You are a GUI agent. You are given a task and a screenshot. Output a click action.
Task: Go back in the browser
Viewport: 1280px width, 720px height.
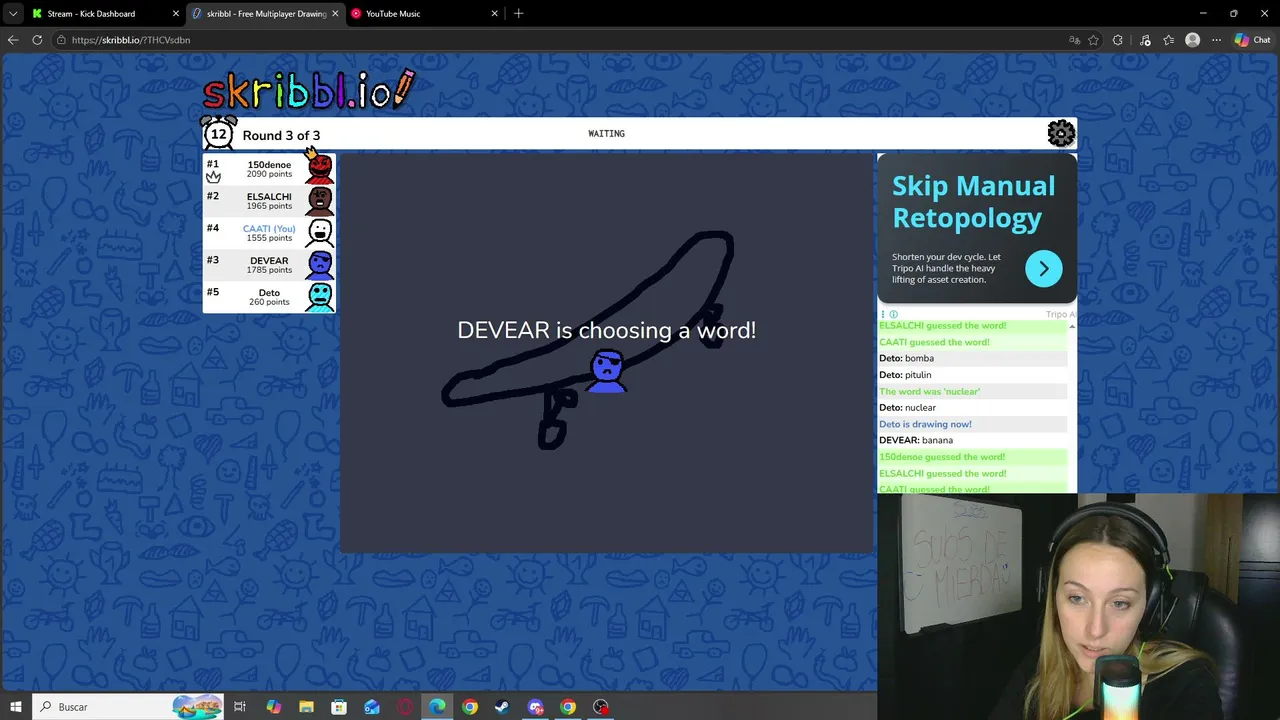[x=13, y=40]
